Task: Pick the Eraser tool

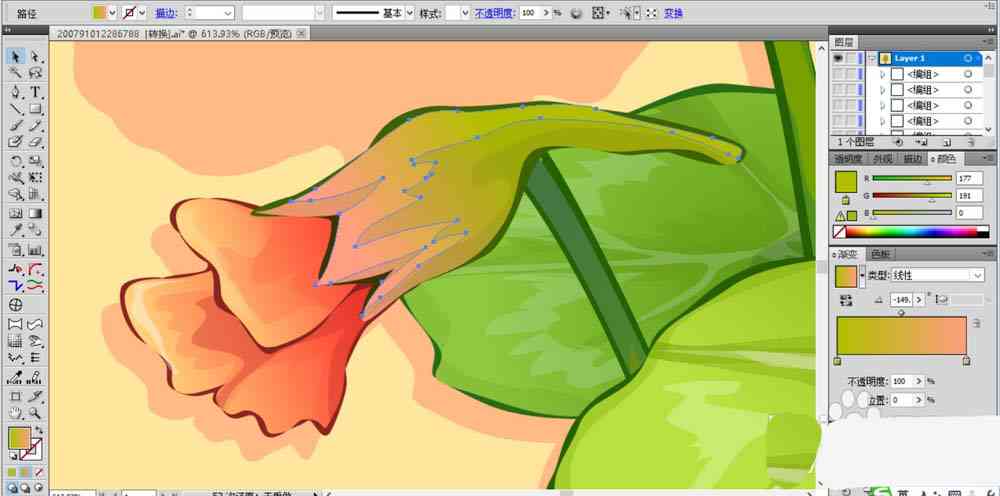Action: 35,142
